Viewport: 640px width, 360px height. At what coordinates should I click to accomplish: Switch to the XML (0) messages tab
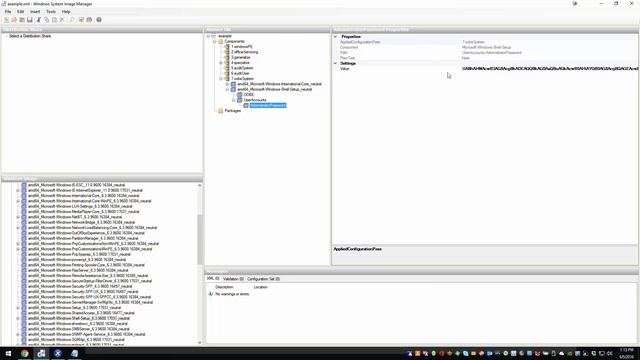click(213, 279)
